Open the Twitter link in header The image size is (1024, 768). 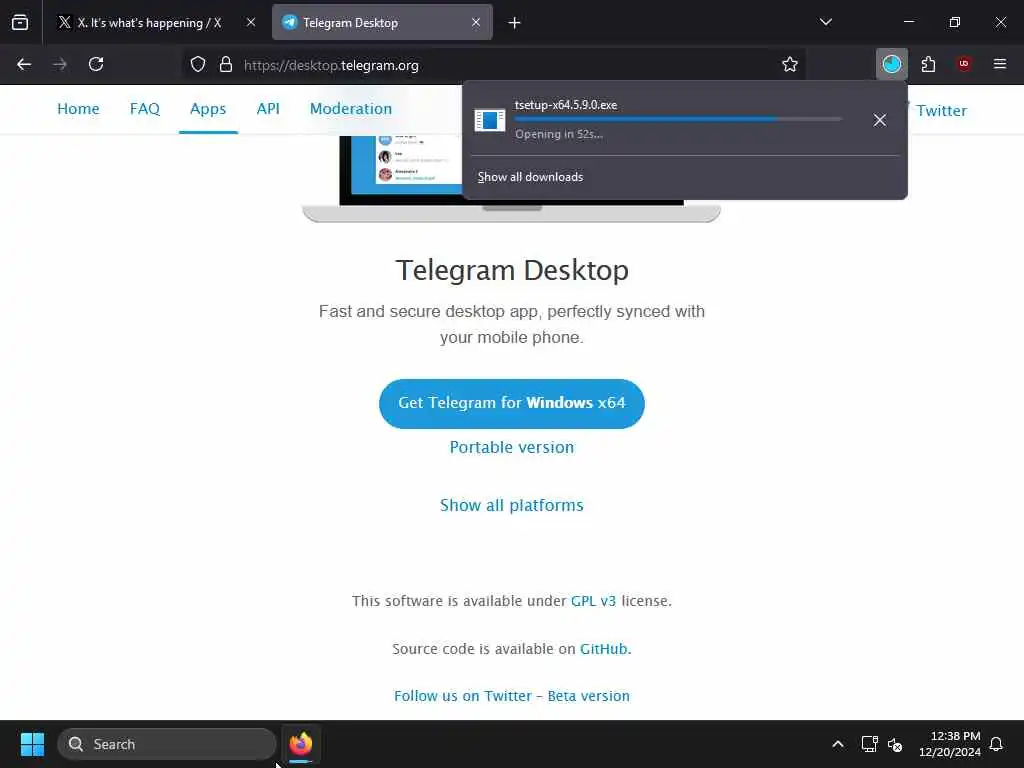941,110
